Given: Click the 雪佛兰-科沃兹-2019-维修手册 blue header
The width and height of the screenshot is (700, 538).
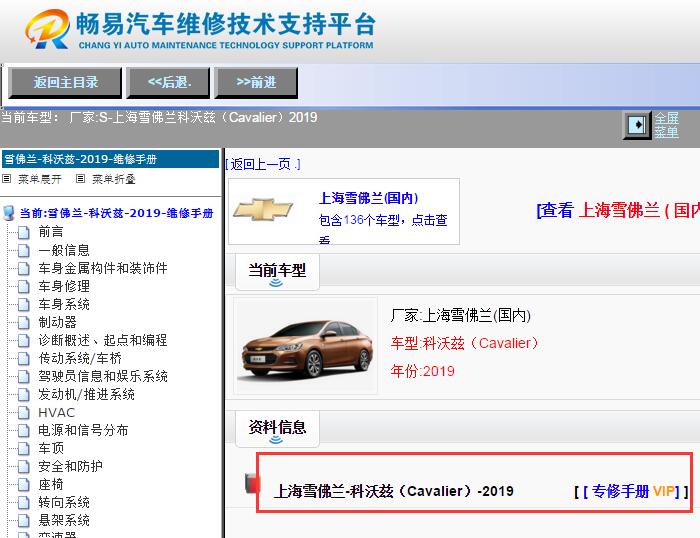Looking at the screenshot, I should pyautogui.click(x=110, y=159).
